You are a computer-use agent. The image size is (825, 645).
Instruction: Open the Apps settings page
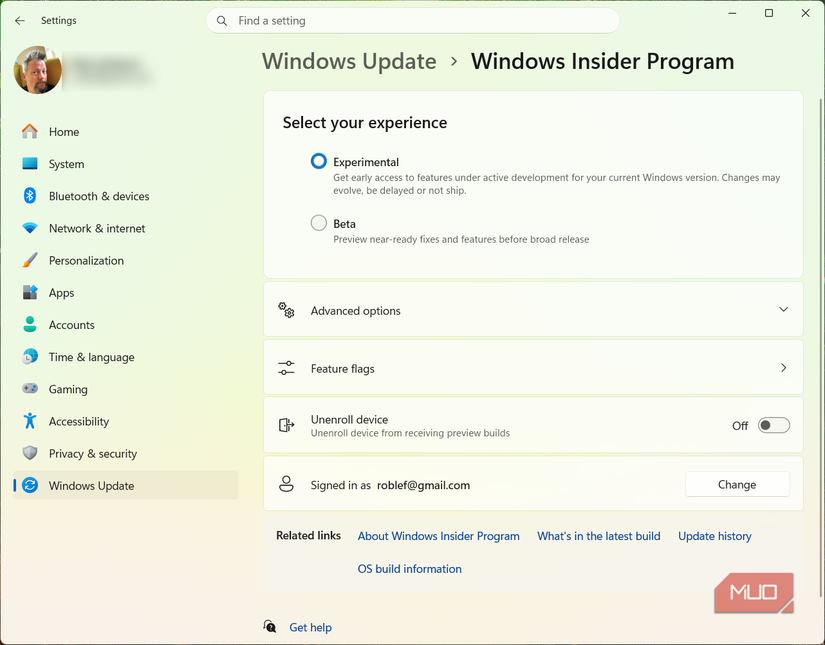click(126, 292)
